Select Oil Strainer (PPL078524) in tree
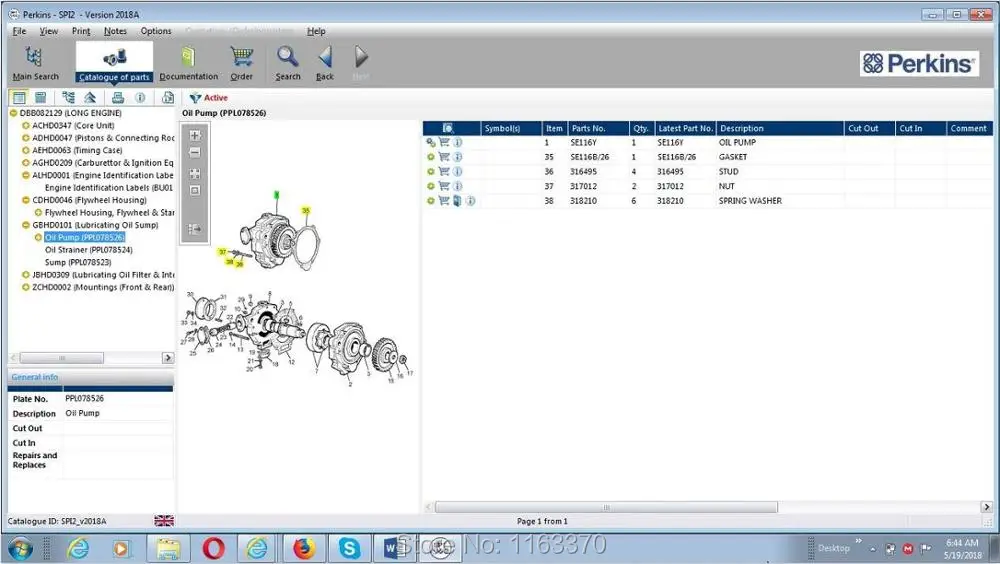The width and height of the screenshot is (1000, 564). tap(89, 250)
